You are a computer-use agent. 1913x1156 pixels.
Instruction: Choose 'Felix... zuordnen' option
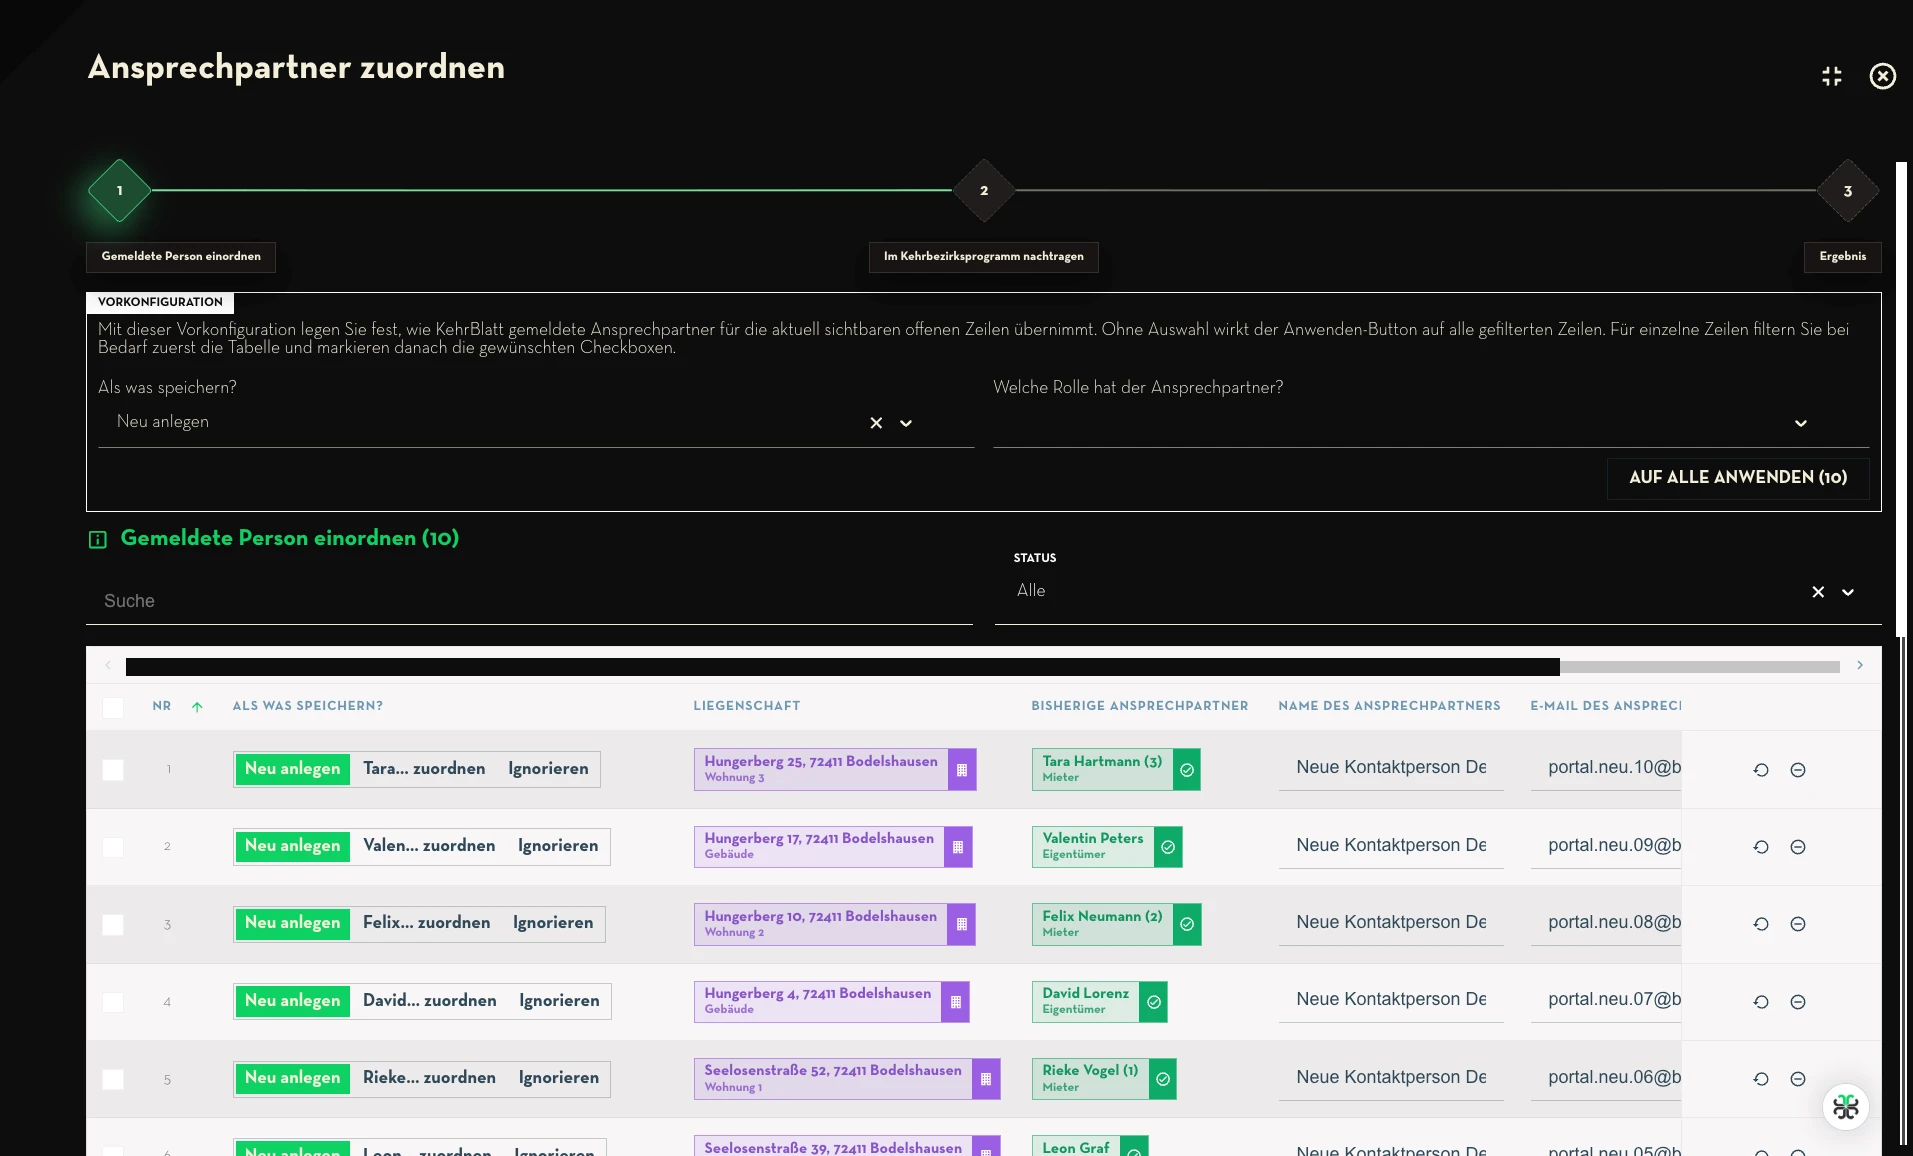pyautogui.click(x=427, y=923)
